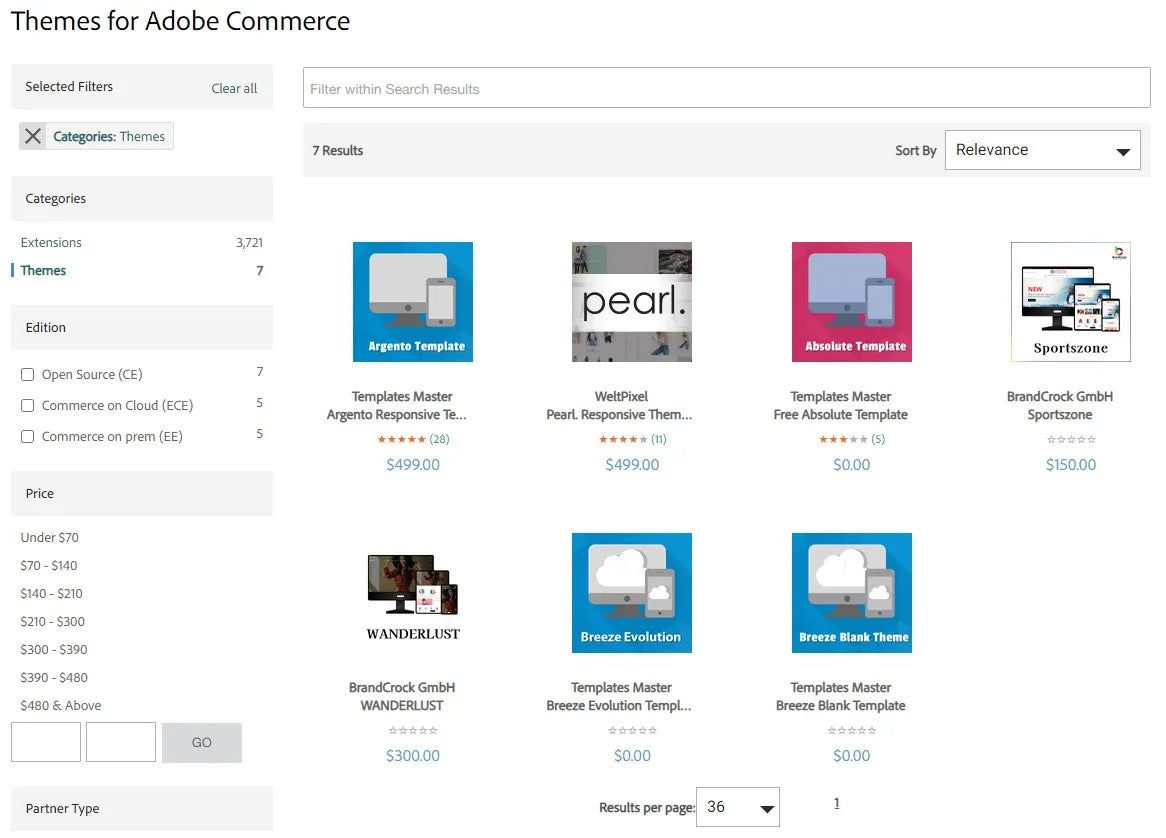Click the WeltPixel vendor name
The width and height of the screenshot is (1166, 838).
621,396
